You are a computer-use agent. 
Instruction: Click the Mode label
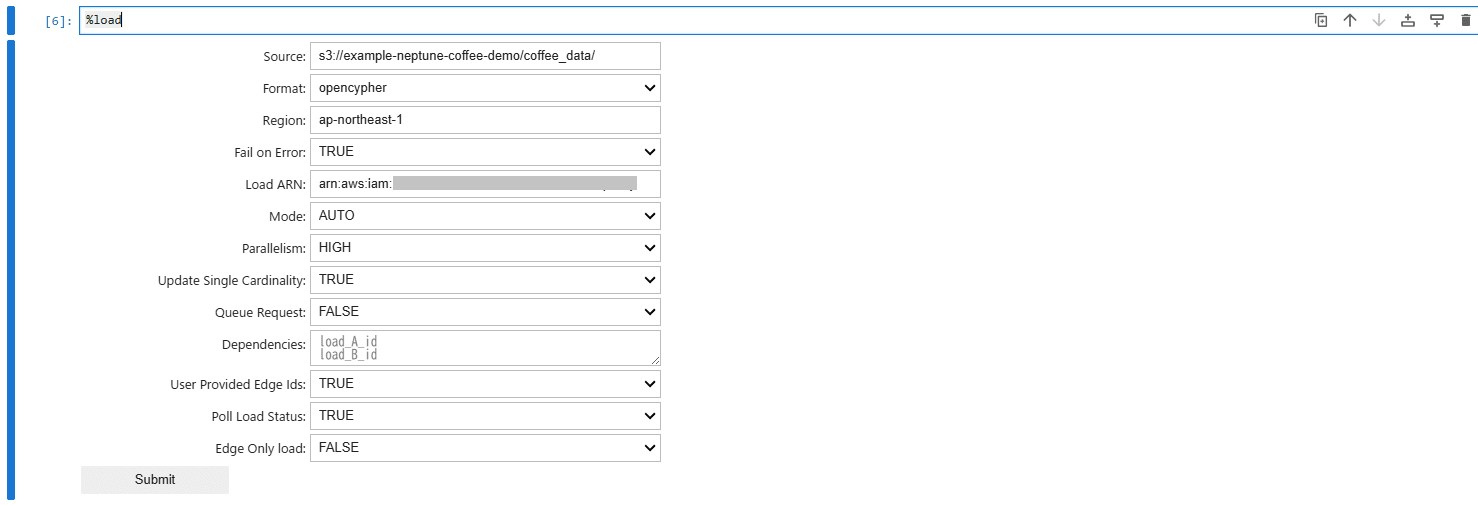click(288, 217)
